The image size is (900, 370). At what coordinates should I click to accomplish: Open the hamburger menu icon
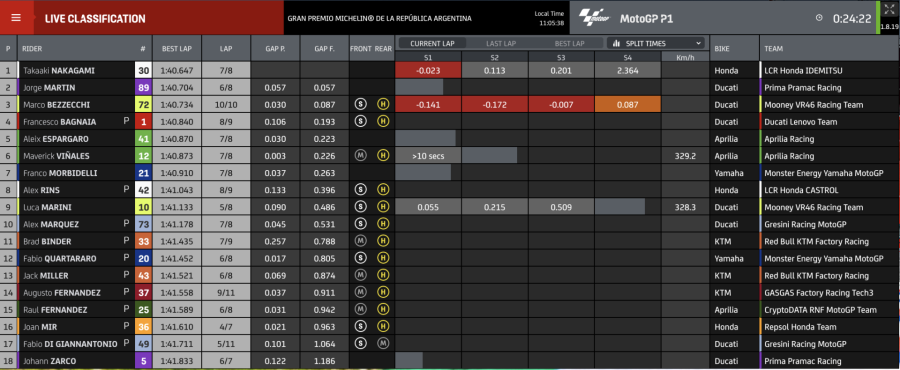point(16,18)
